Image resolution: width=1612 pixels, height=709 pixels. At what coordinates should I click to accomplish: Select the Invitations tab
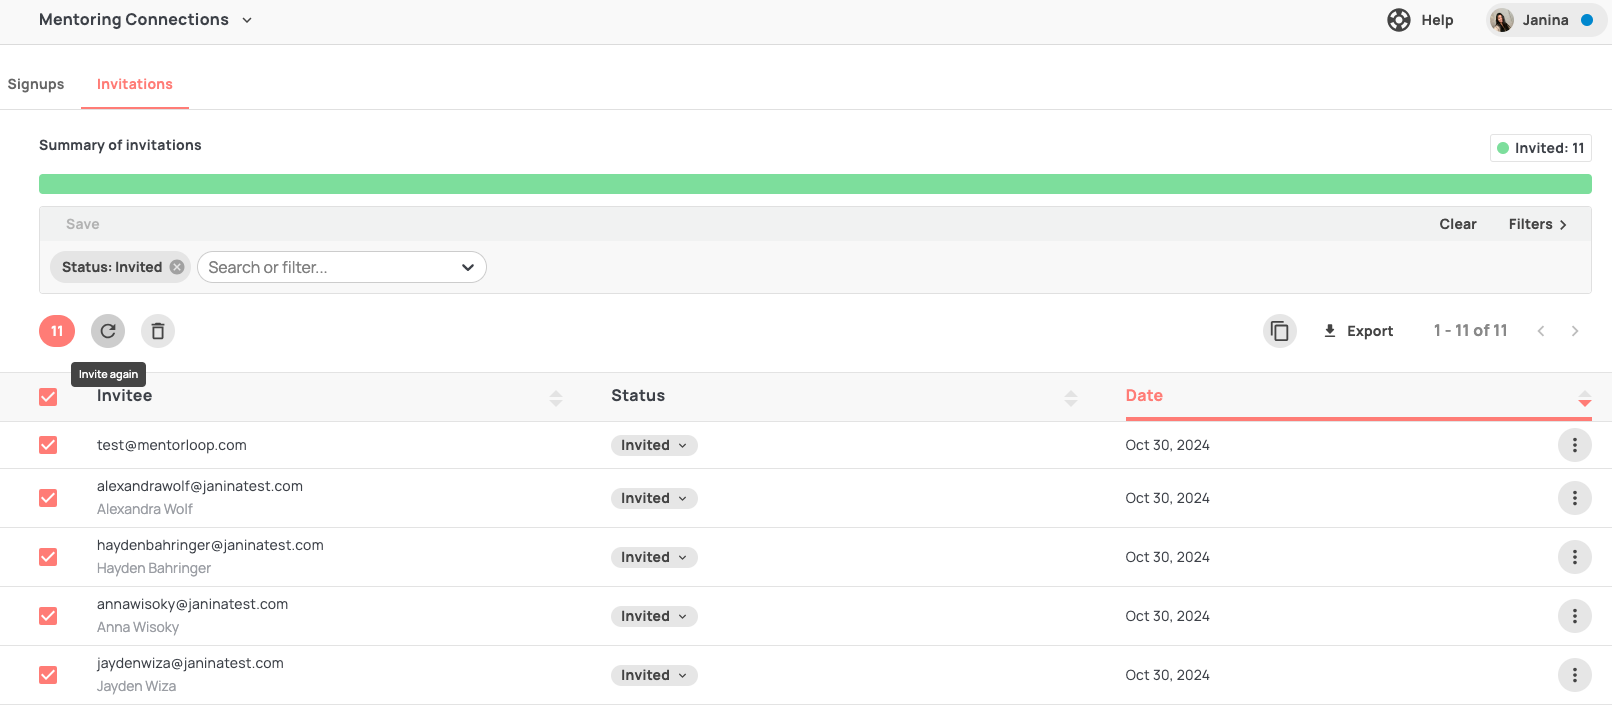coord(135,84)
